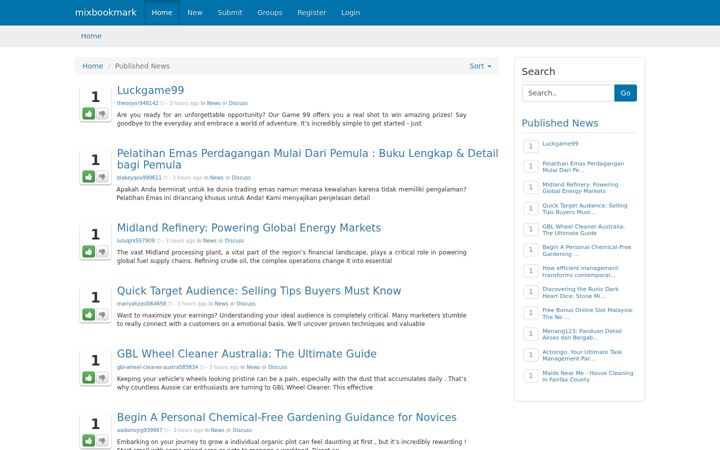Open sidebar link Free Bonus Online Slot Malaysia
Screen dimensions: 720x450
pyautogui.click(x=587, y=314)
